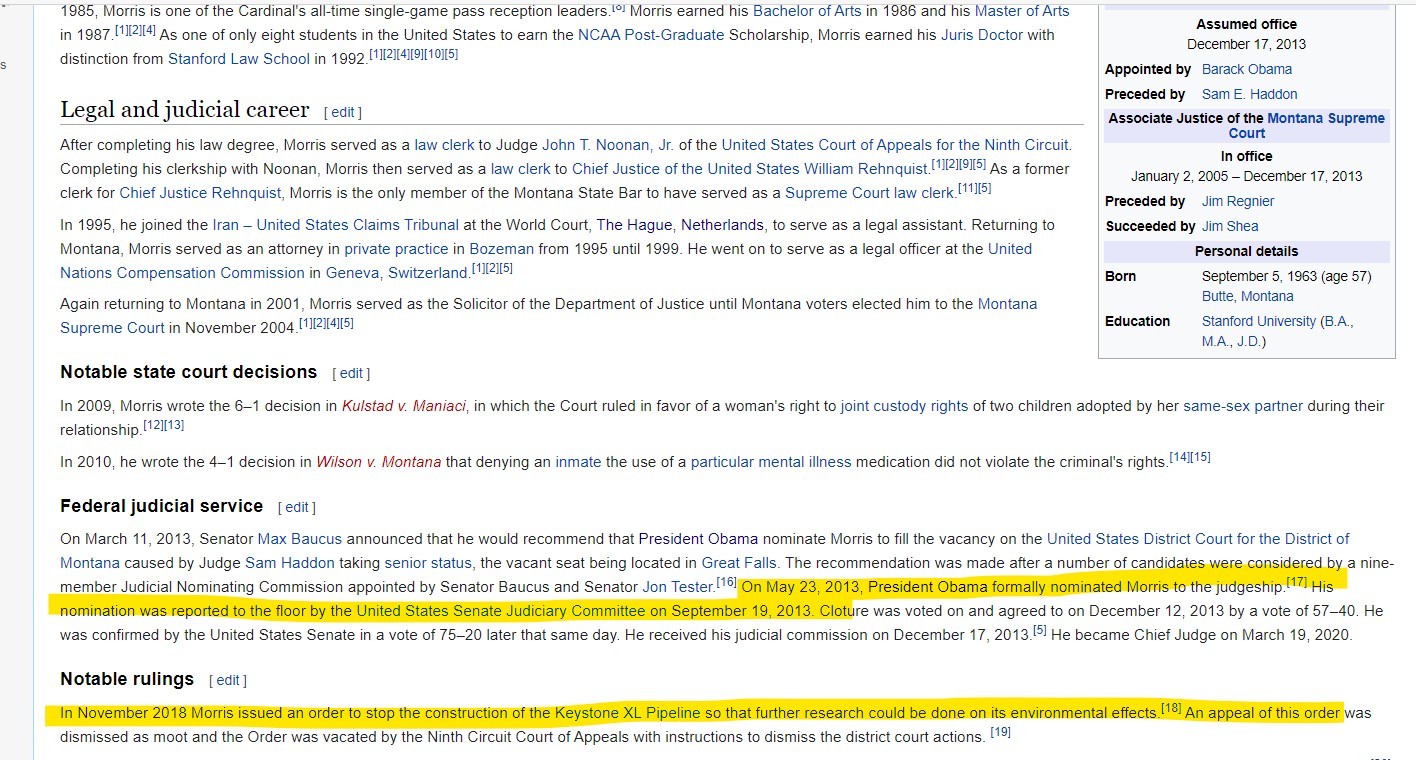Follow the same-sex partner link
The width and height of the screenshot is (1416, 760).
[x=1243, y=405]
